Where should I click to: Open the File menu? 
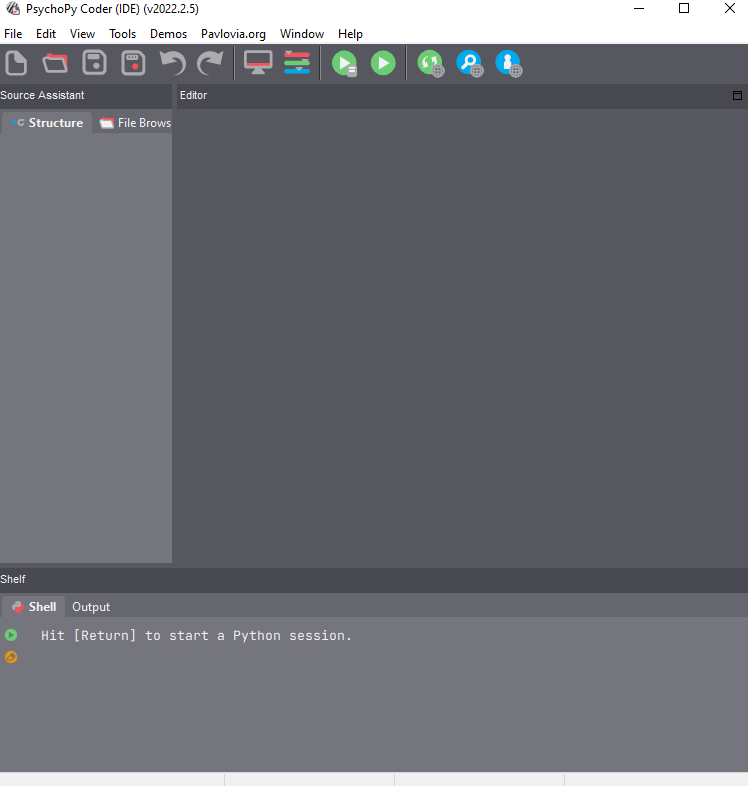click(x=13, y=34)
